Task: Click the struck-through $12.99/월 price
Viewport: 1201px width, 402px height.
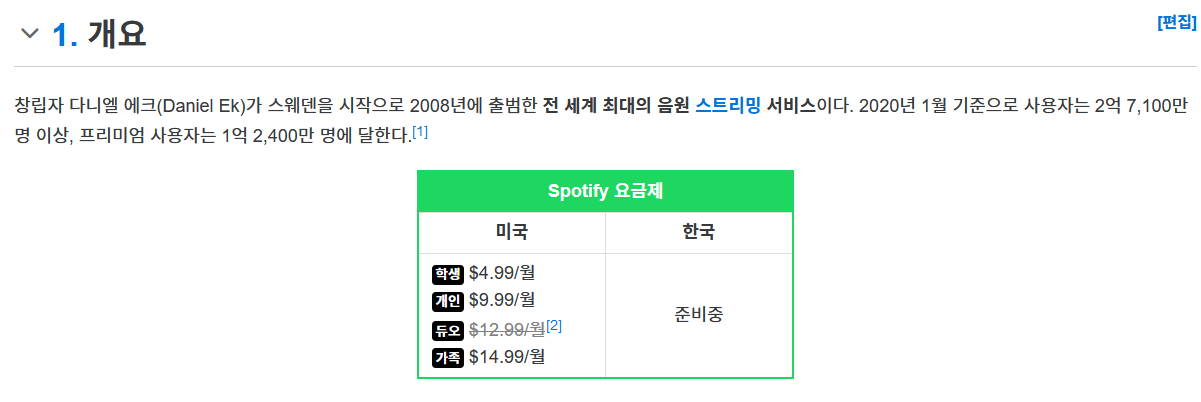Action: (507, 329)
